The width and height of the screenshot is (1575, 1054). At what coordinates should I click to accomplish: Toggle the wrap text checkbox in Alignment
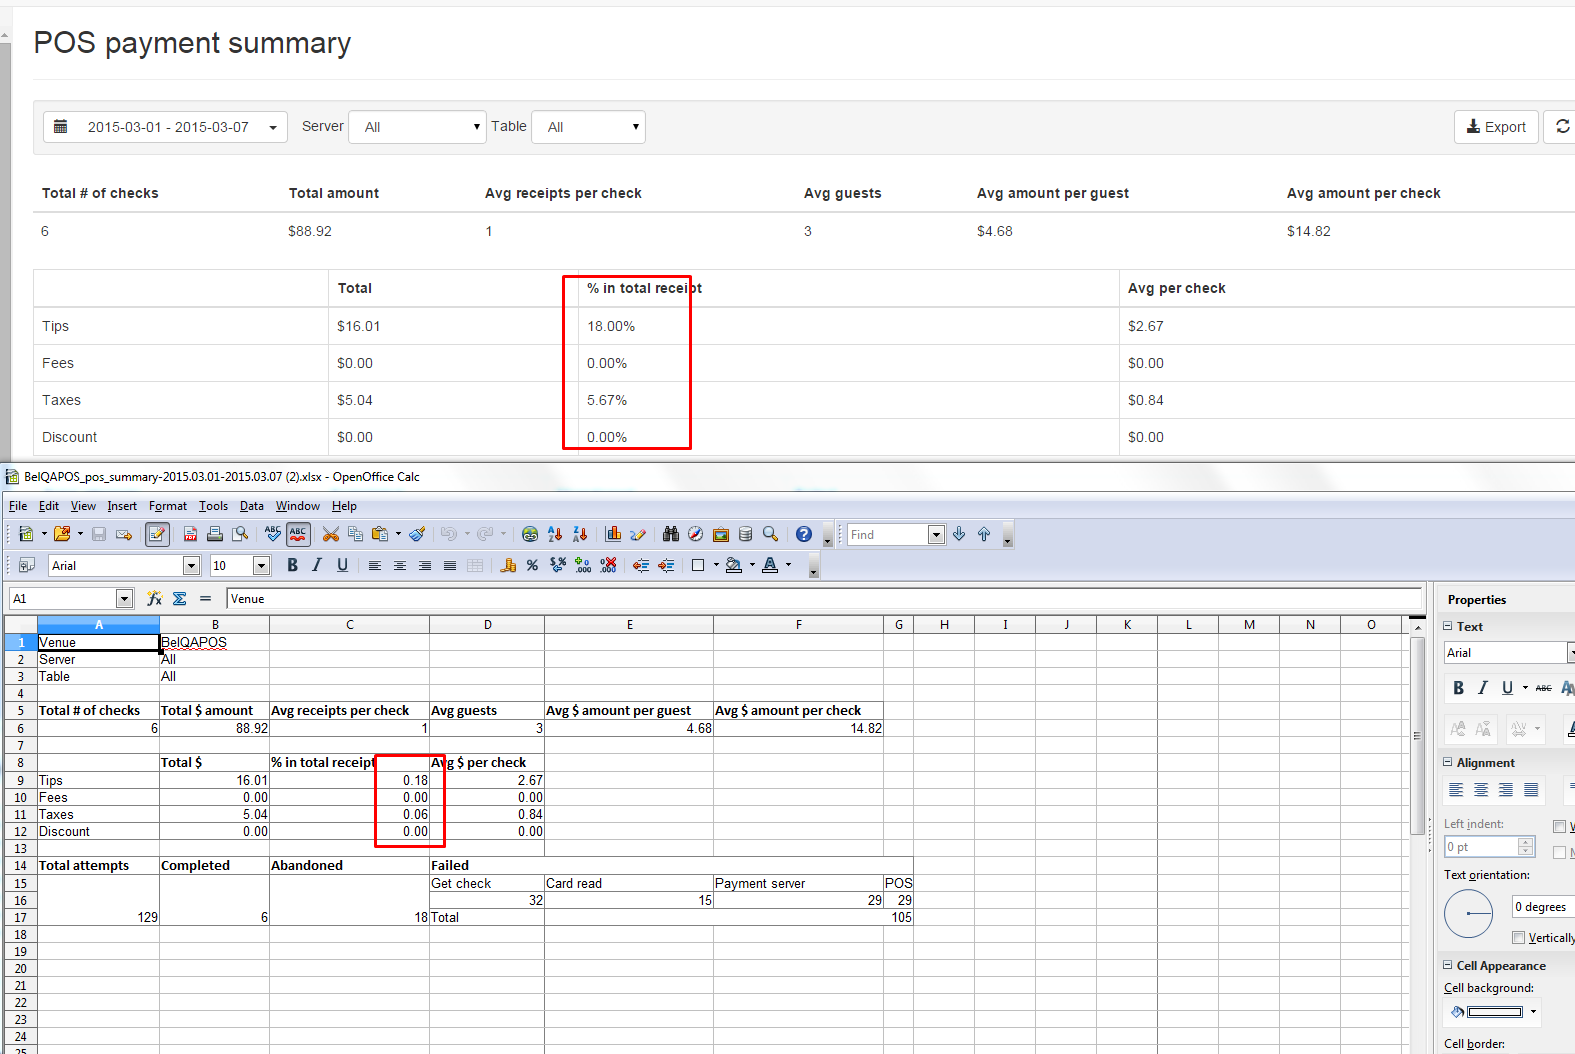point(1559,826)
